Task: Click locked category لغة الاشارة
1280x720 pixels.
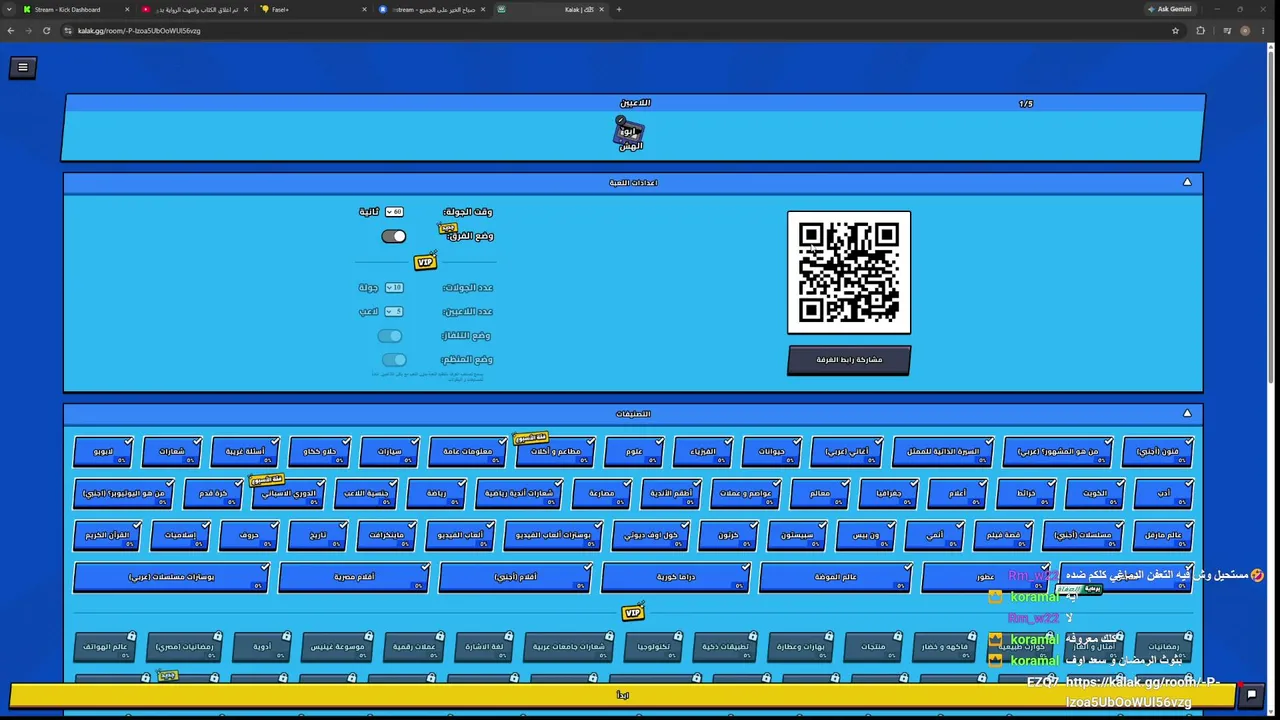Action: 485,647
